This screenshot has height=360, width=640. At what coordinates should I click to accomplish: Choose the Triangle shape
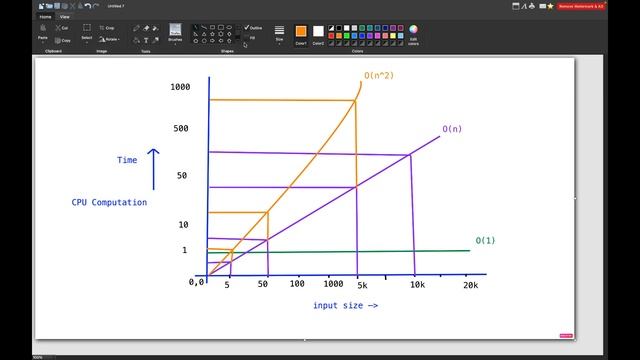pyautogui.click(x=204, y=34)
